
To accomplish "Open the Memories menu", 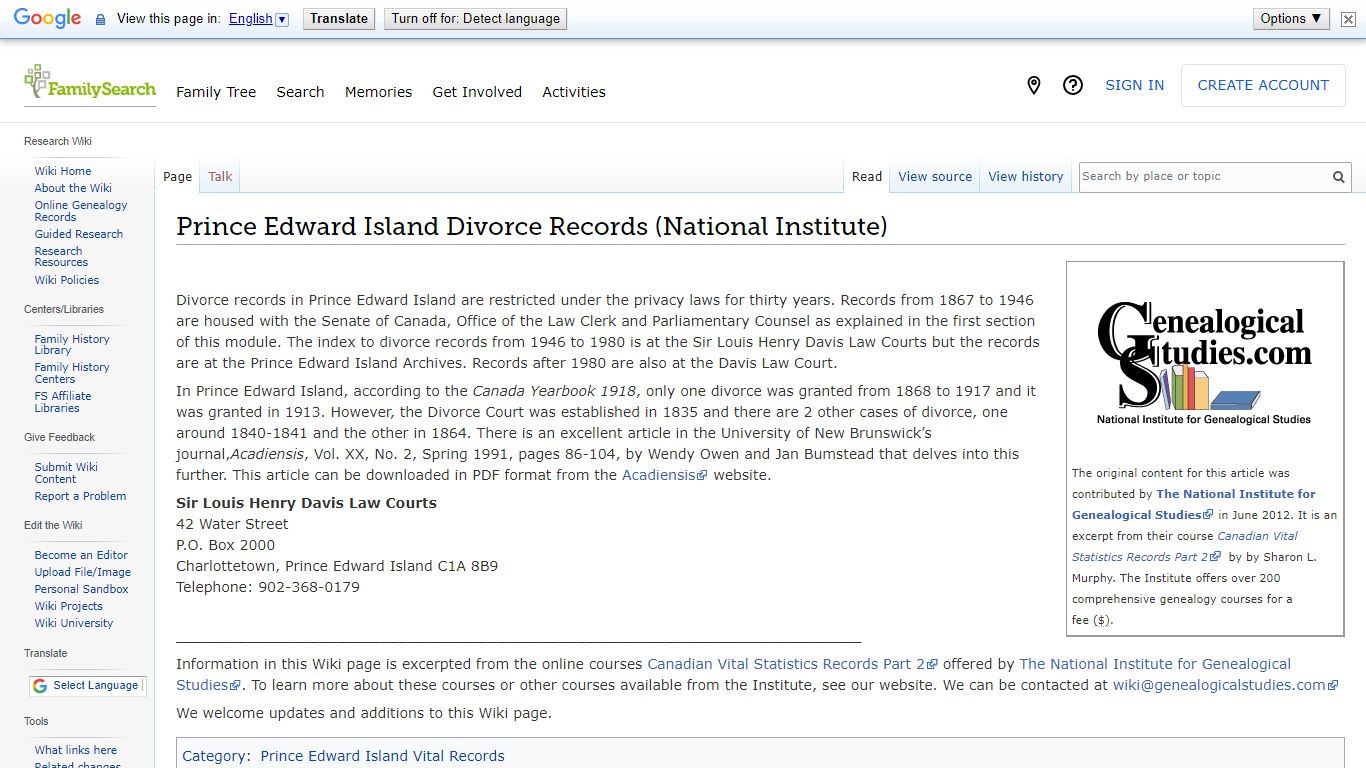I will tap(378, 92).
